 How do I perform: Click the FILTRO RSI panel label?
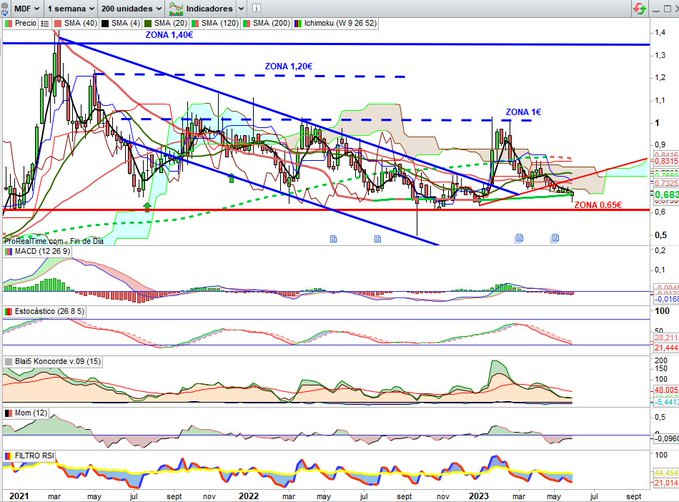pos(34,456)
